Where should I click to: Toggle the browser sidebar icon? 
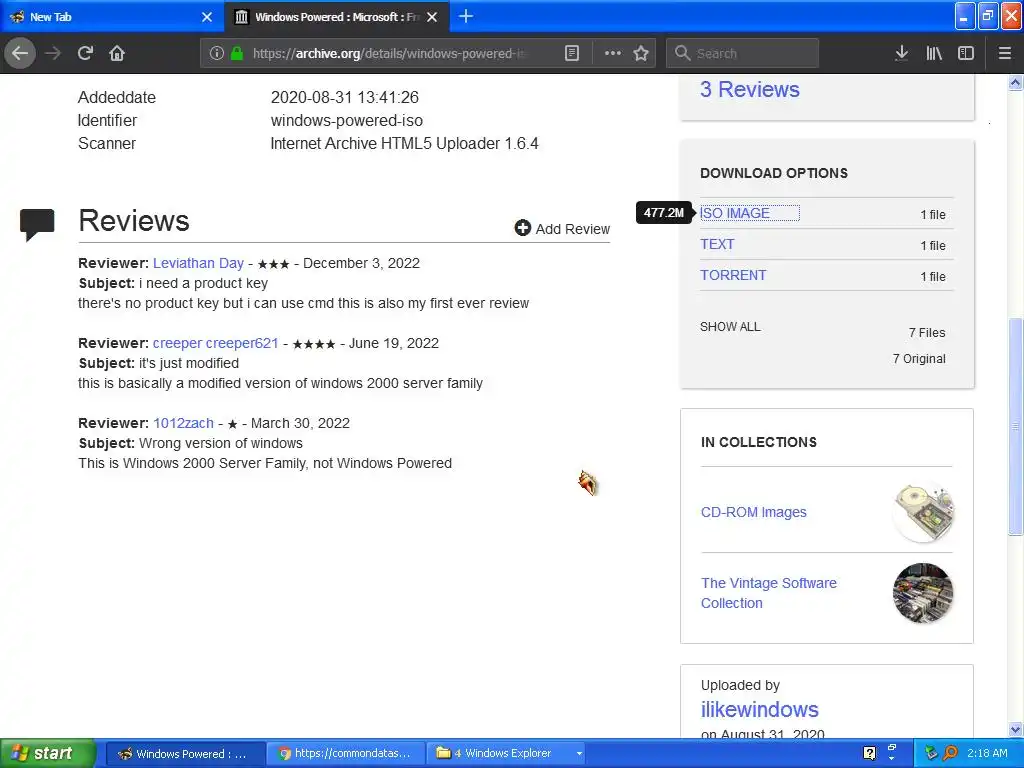click(966, 53)
